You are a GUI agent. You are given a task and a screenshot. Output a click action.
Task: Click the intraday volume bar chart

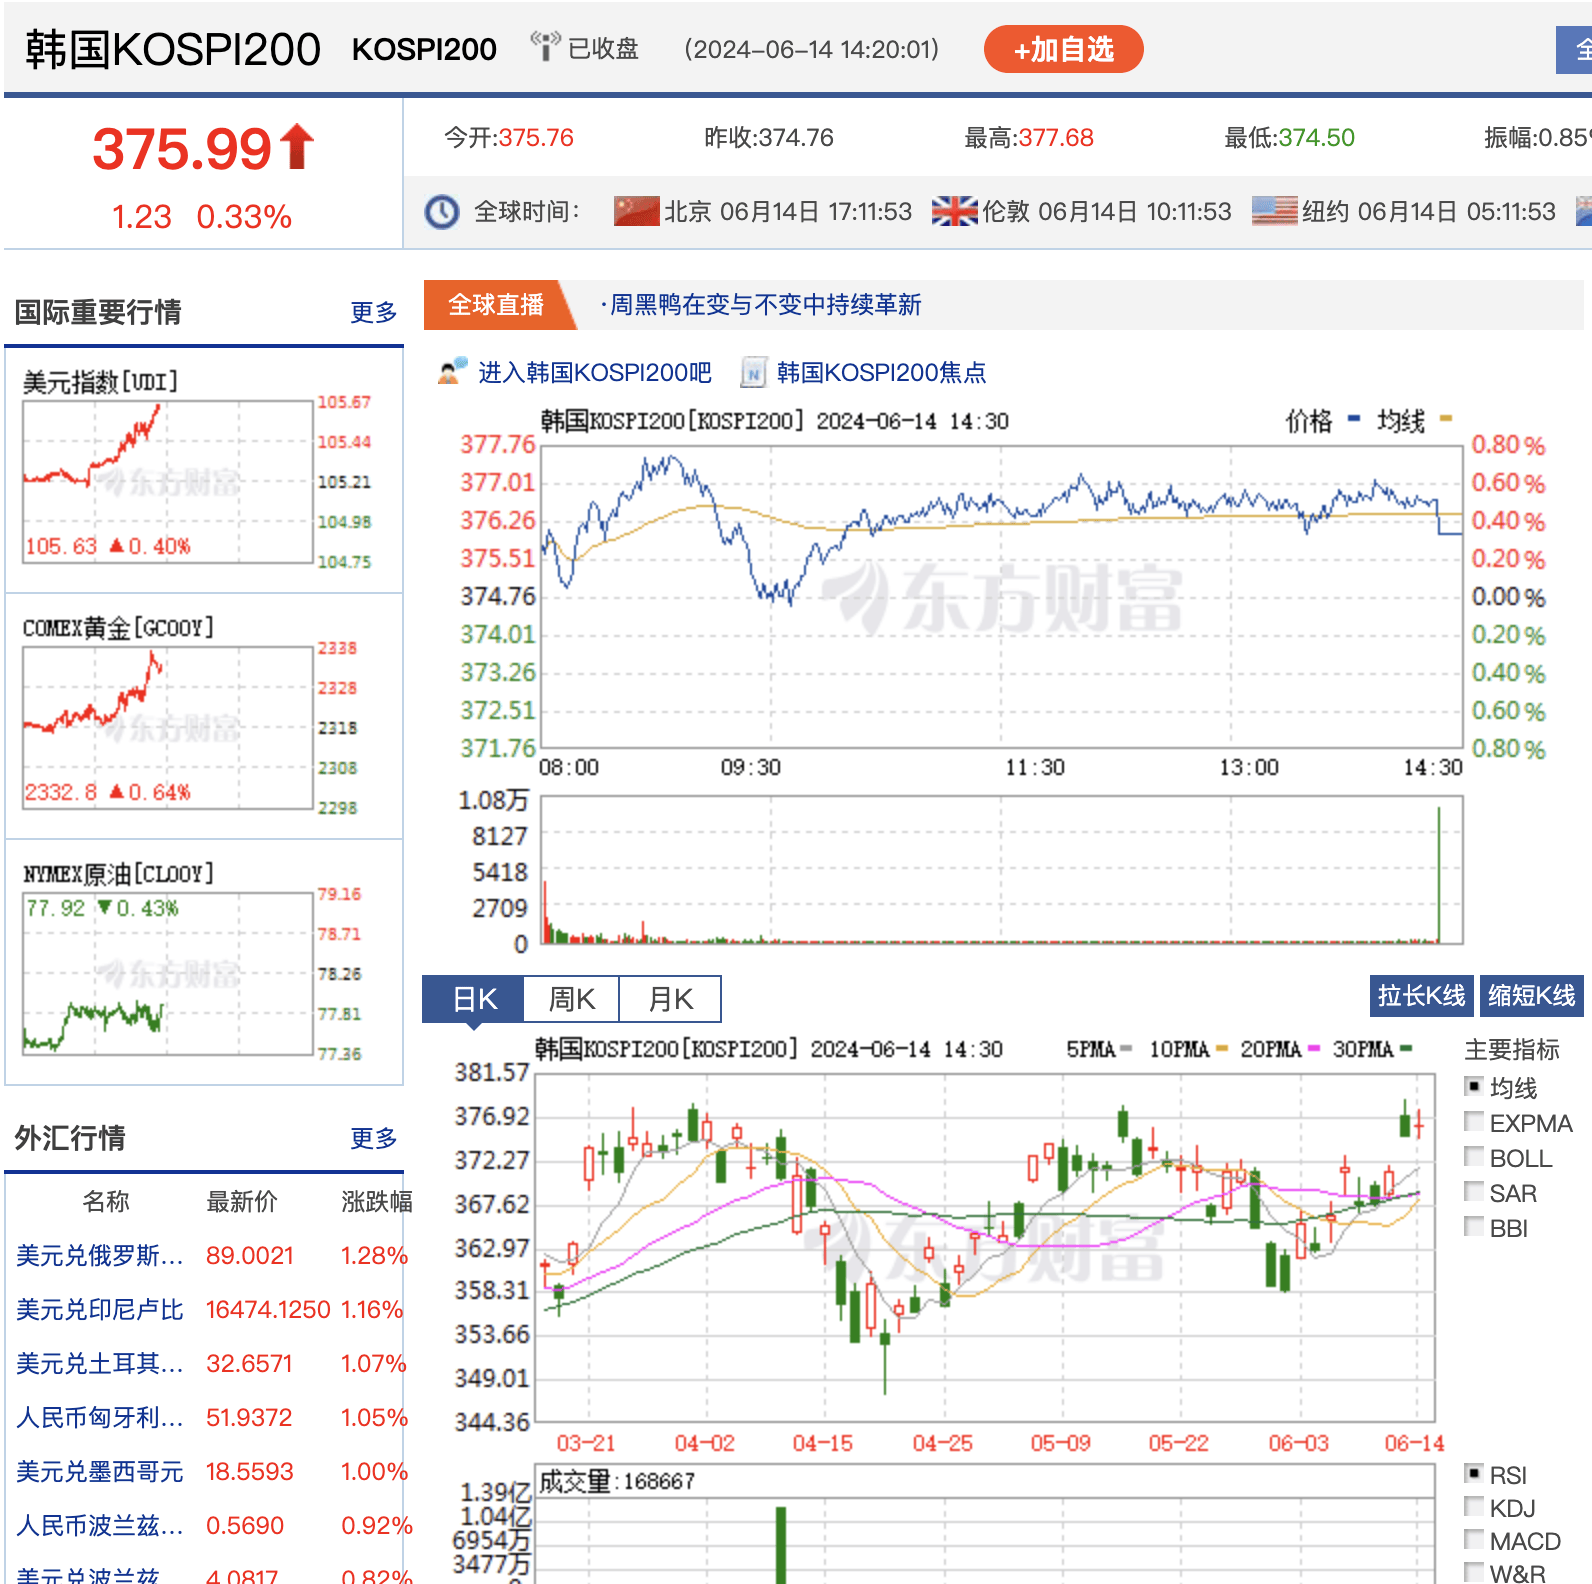point(1001,870)
